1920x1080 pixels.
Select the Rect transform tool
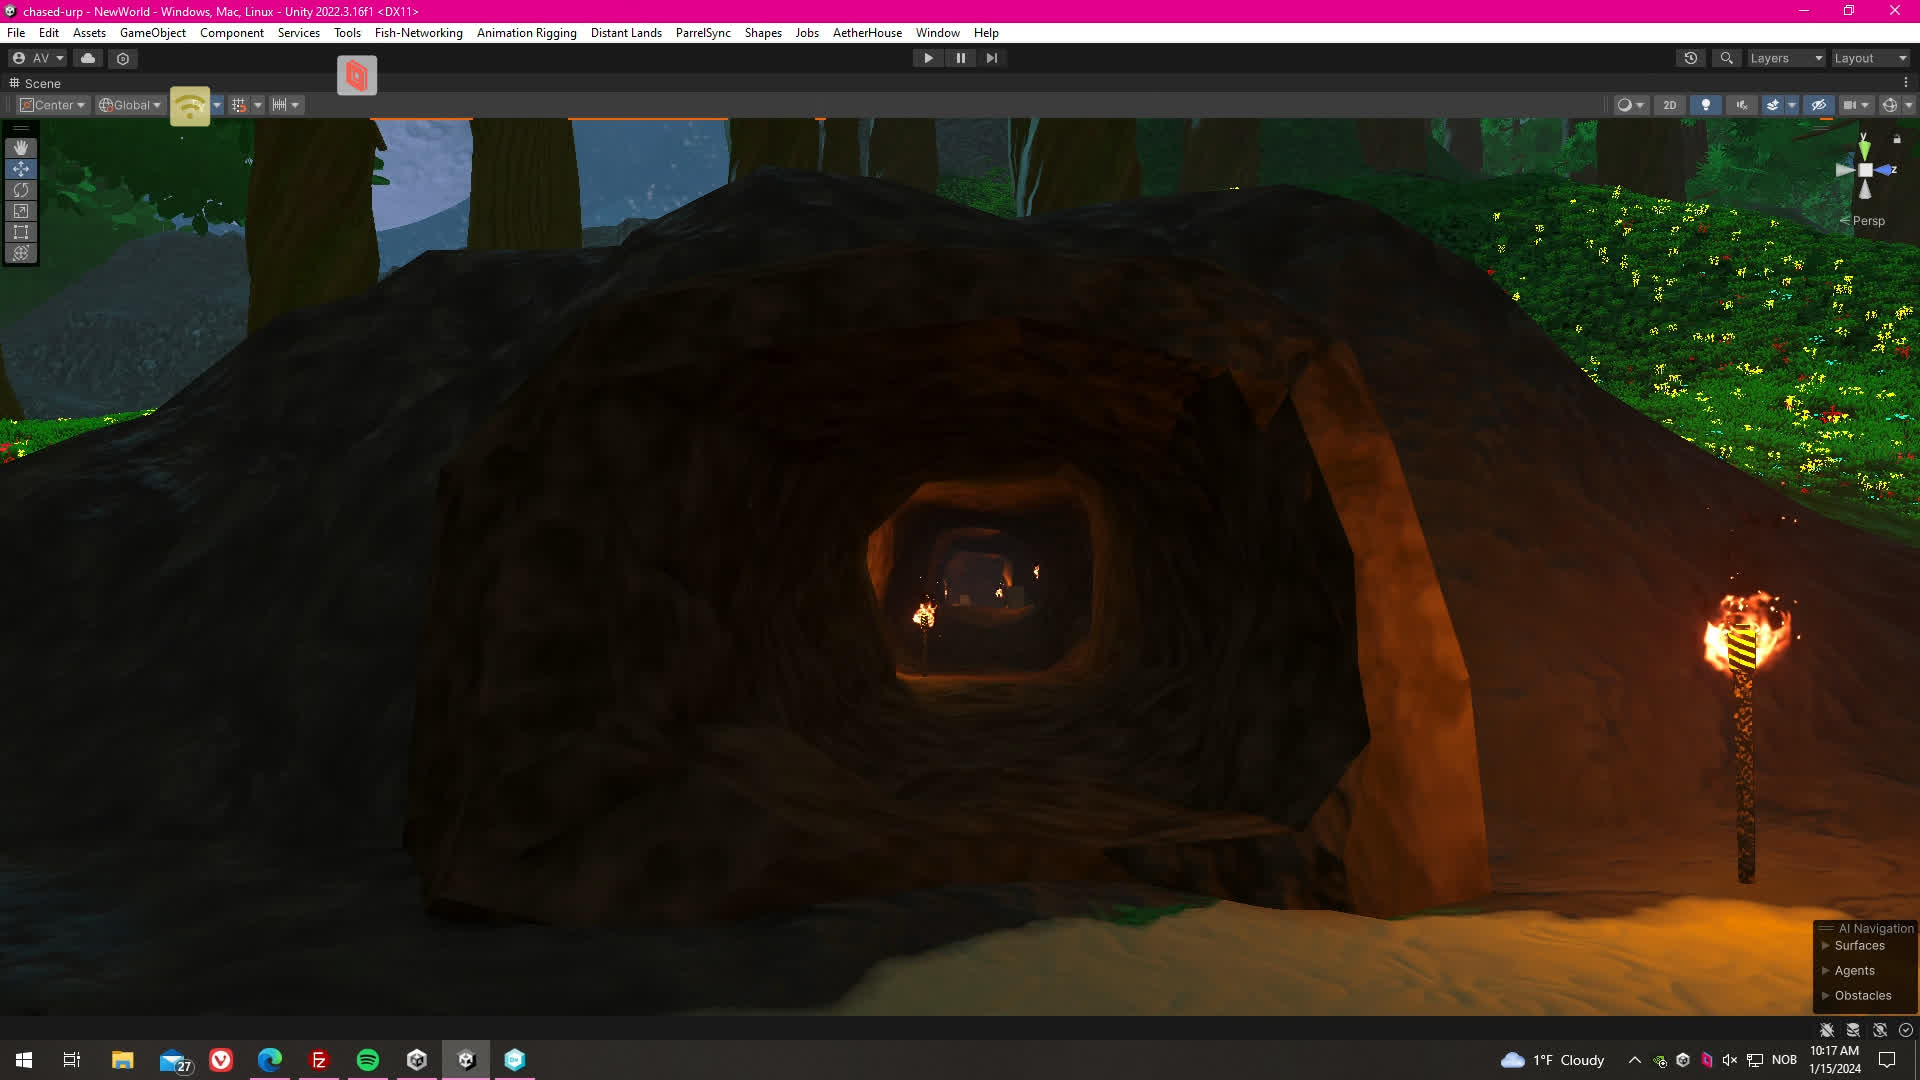coord(21,232)
